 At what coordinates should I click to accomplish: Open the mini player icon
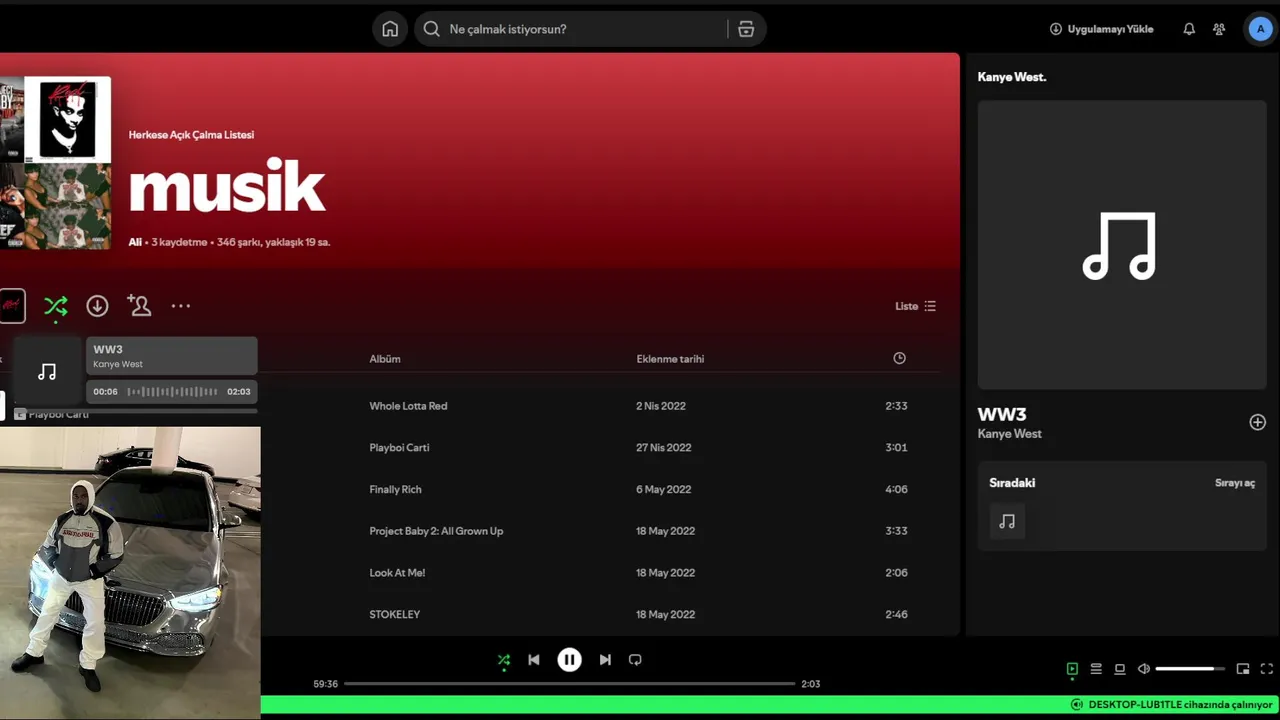(x=1243, y=669)
